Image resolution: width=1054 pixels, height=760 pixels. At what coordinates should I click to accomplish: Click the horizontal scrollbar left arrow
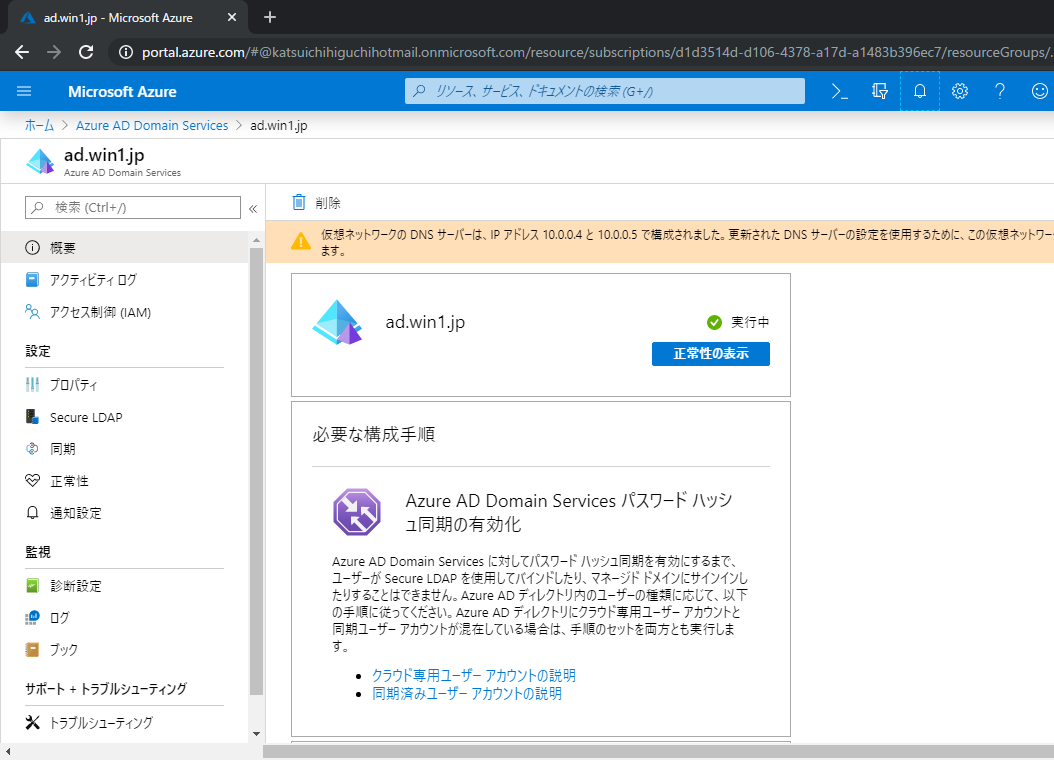(x=7, y=751)
